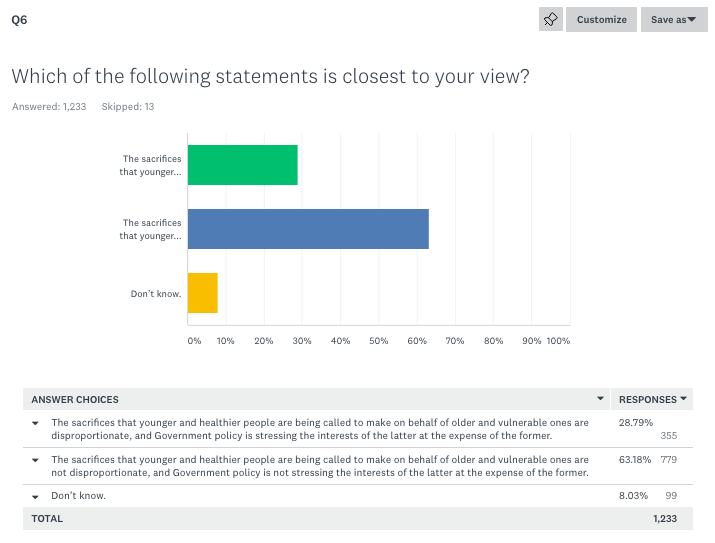Click the 355 response count
Viewport: 715px width, 543px height.
(669, 436)
